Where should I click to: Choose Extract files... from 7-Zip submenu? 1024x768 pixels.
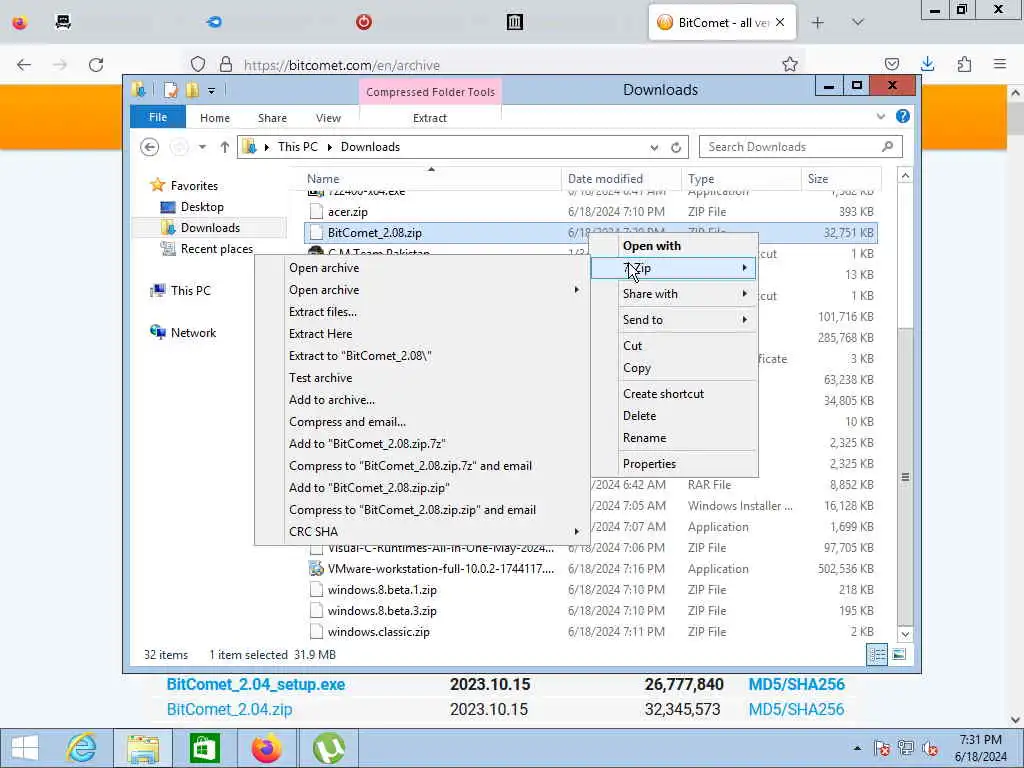click(x=323, y=312)
